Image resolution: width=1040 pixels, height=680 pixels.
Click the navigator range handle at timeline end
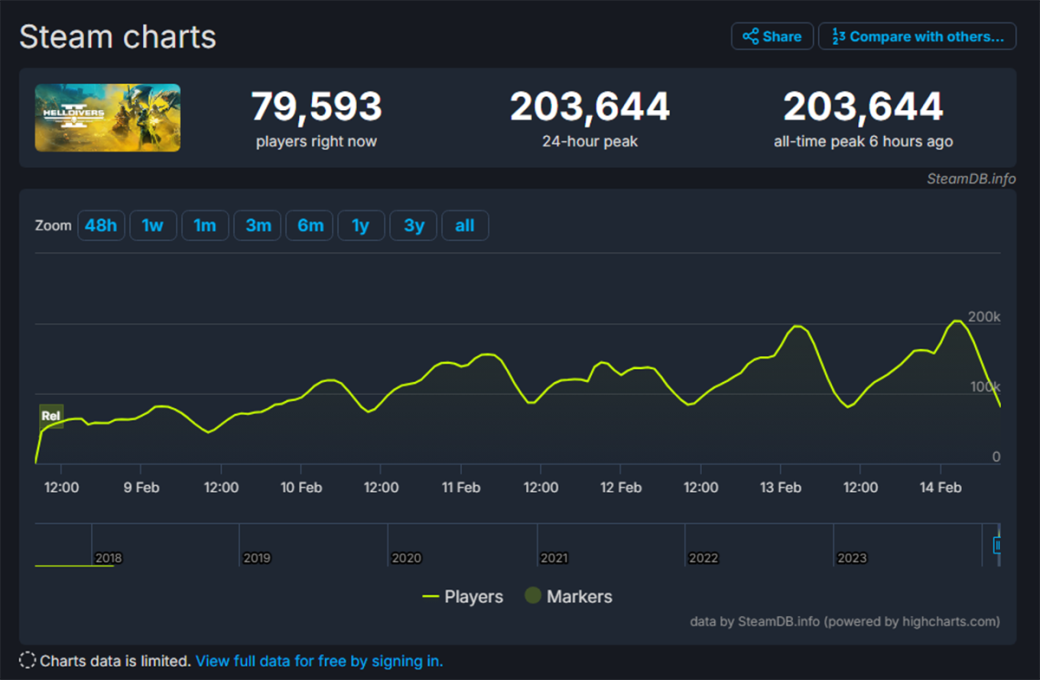tap(998, 545)
